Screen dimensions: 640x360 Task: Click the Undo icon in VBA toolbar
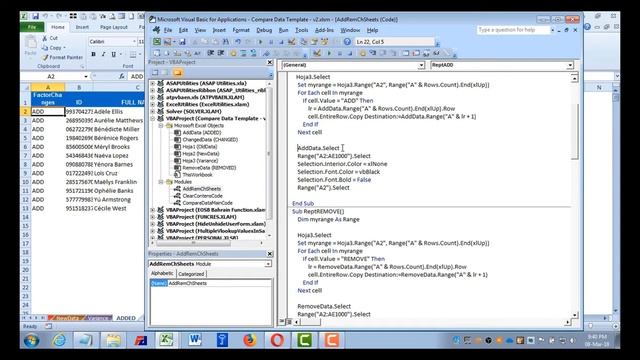pos(237,42)
